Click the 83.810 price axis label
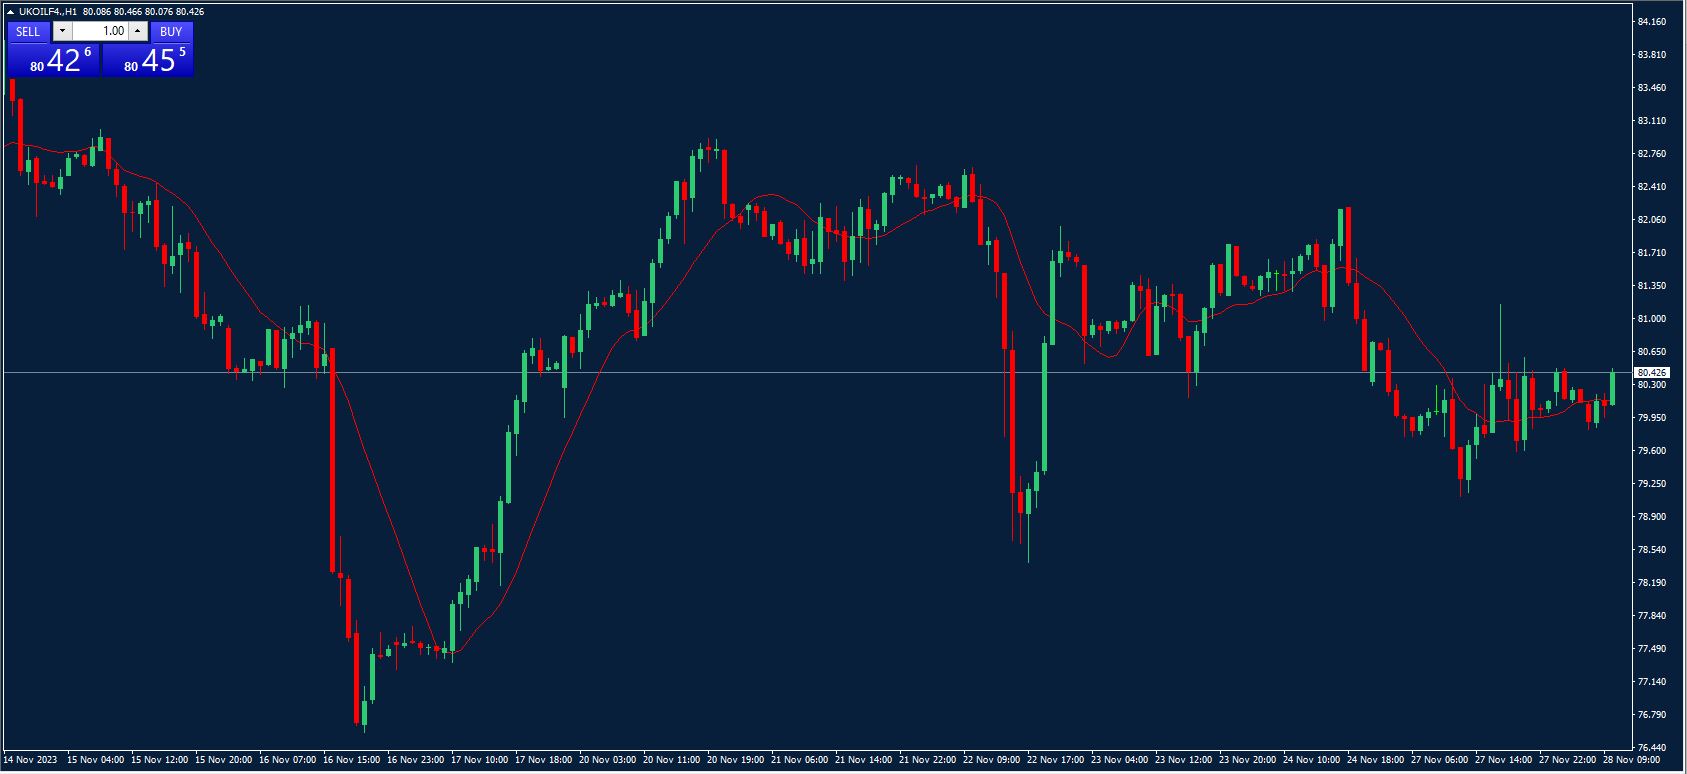The width and height of the screenshot is (1687, 774). point(1652,54)
